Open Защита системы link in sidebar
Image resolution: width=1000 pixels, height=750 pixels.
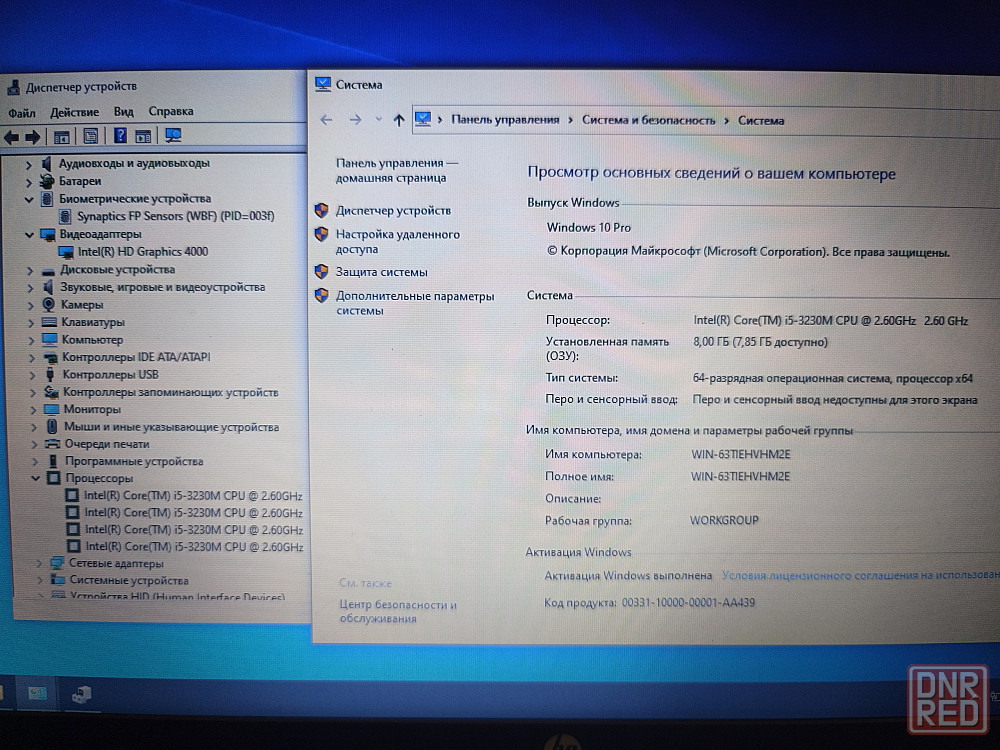click(381, 272)
